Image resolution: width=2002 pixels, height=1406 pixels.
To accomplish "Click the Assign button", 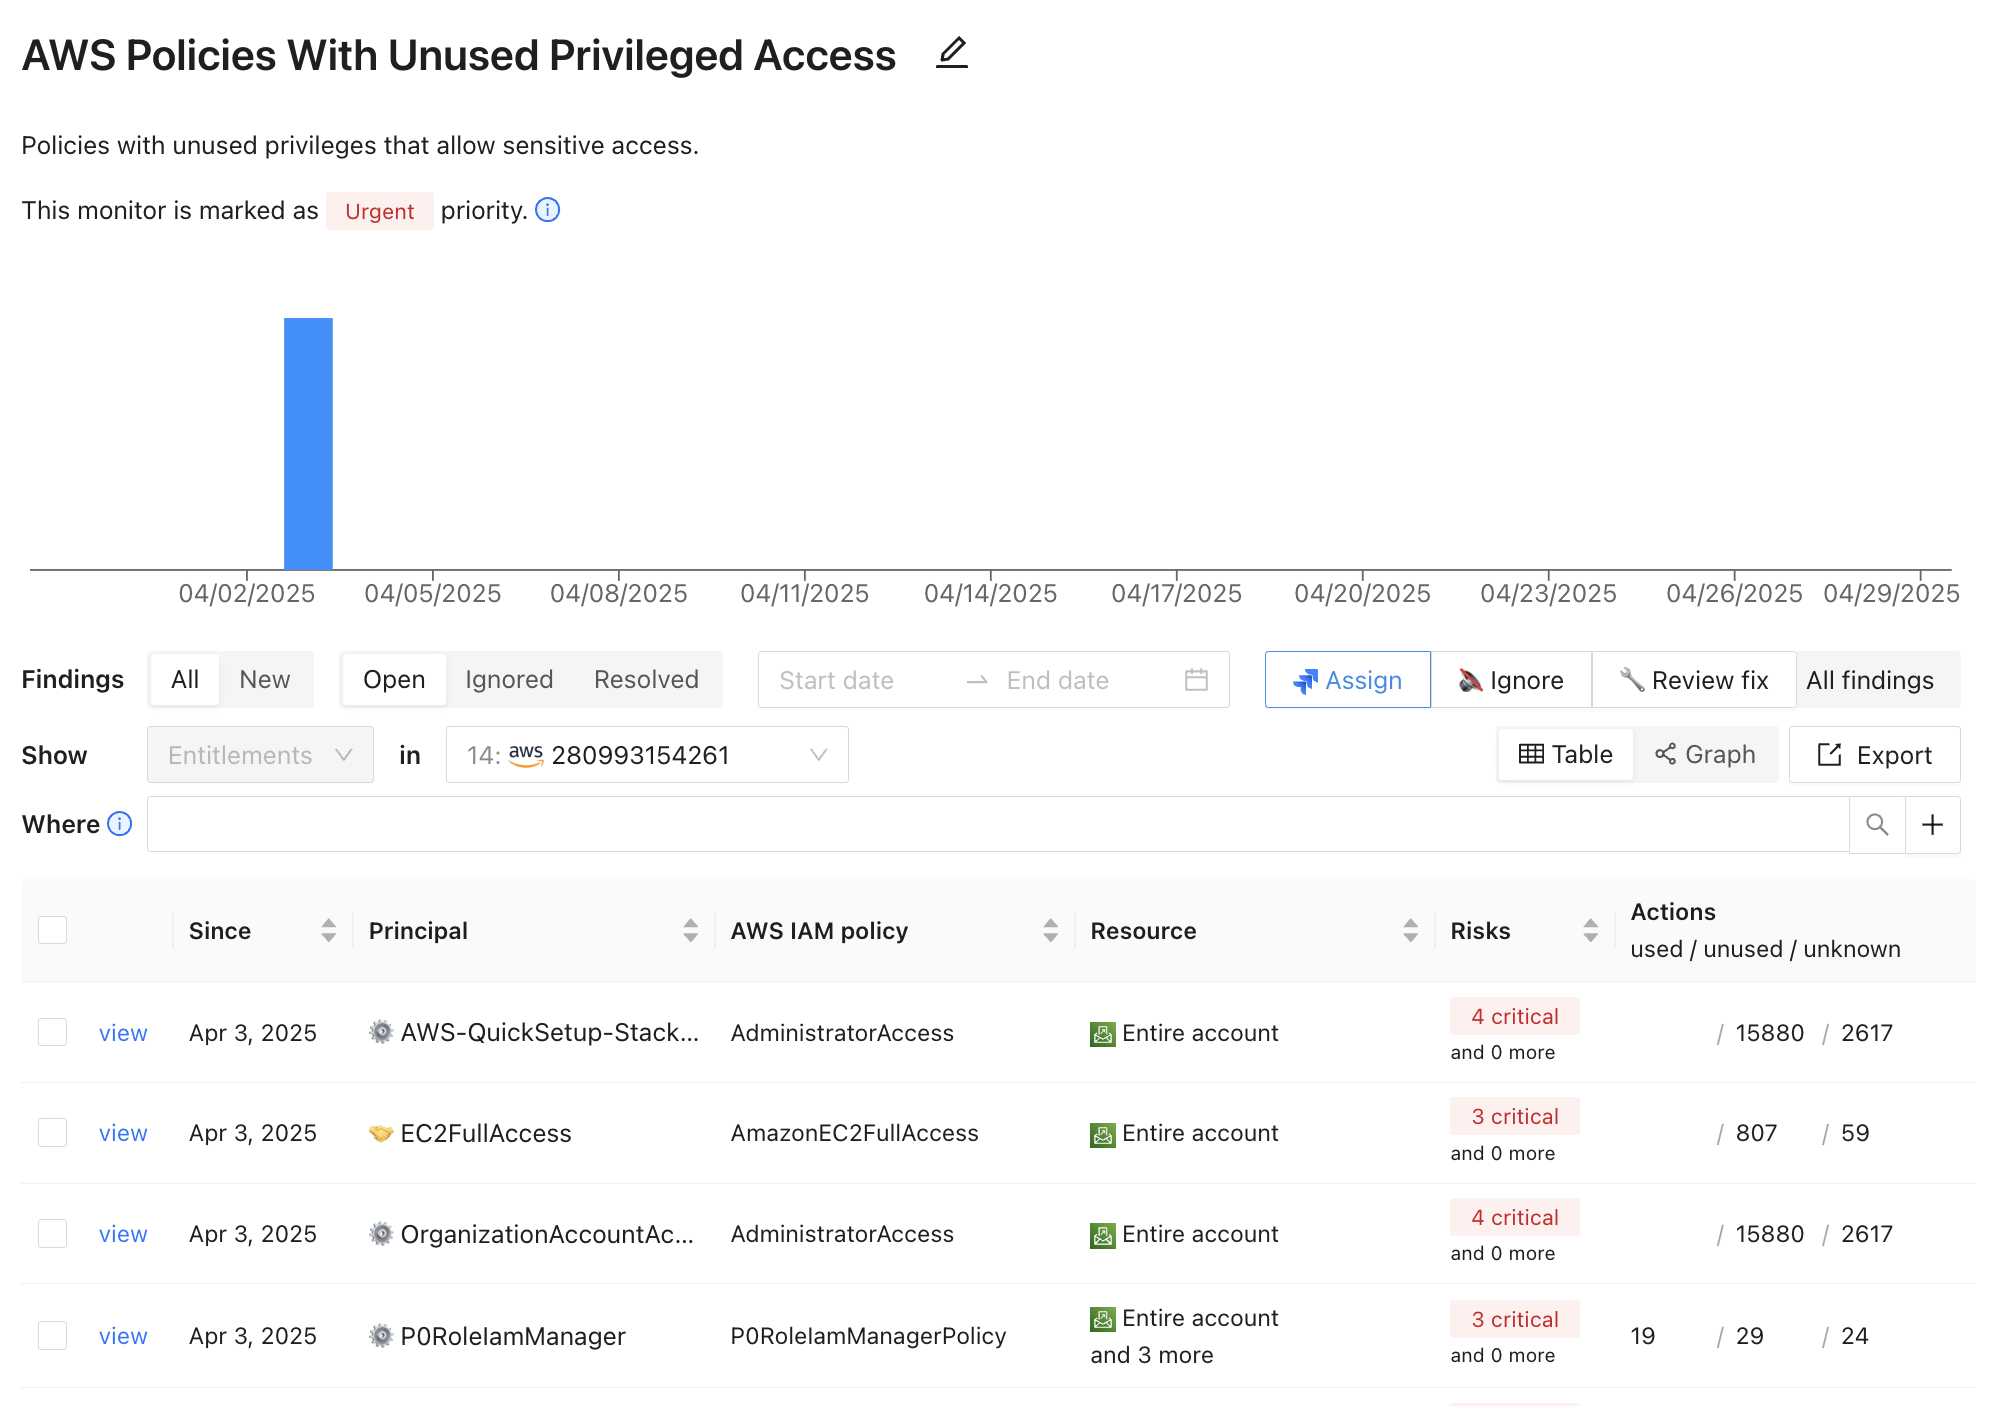I will point(1347,680).
